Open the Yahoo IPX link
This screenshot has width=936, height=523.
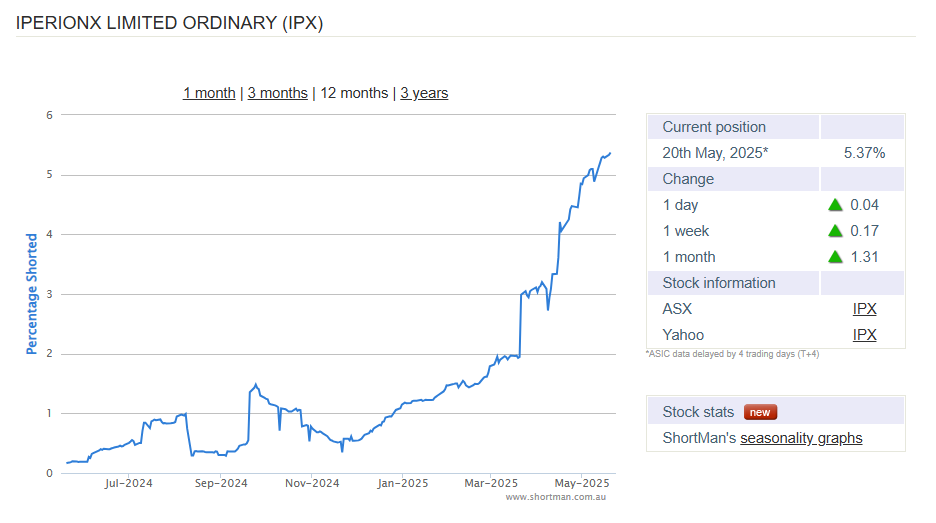tap(864, 335)
